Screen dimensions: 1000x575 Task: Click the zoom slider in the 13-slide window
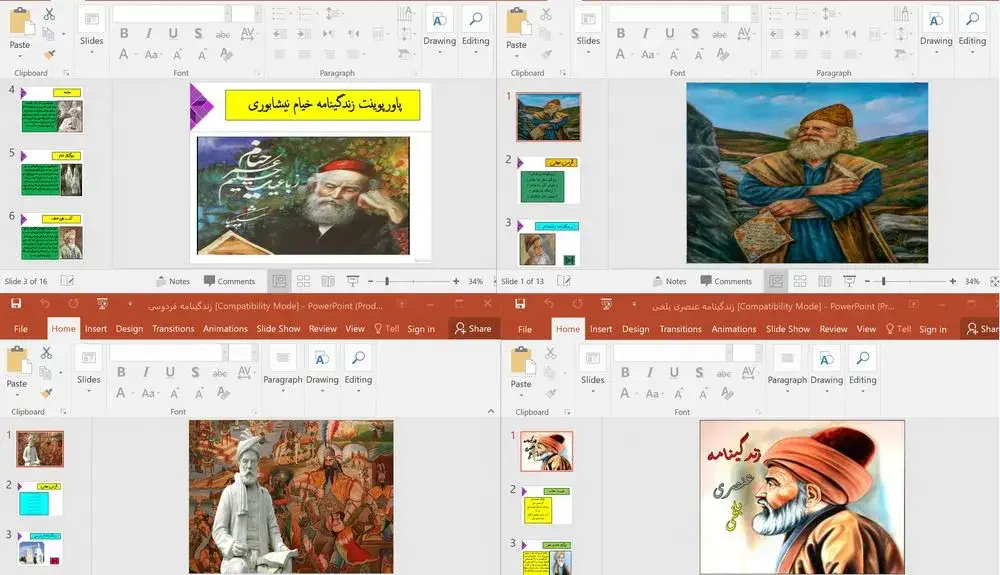point(885,281)
